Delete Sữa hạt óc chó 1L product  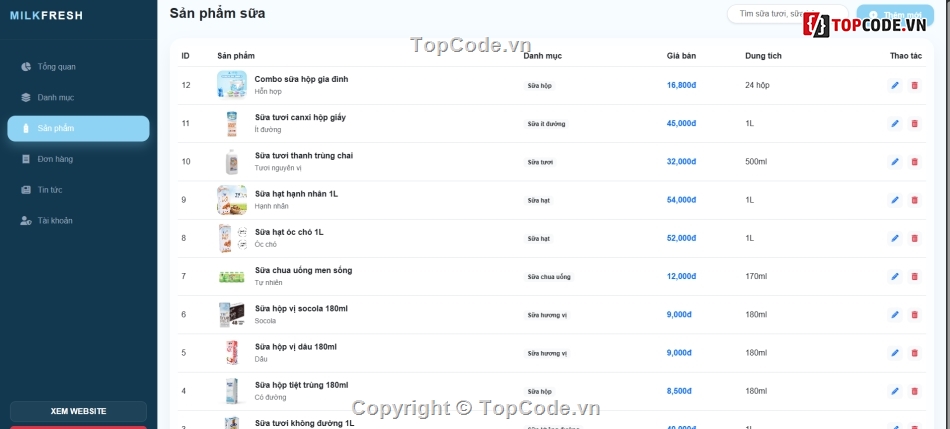[x=914, y=238]
